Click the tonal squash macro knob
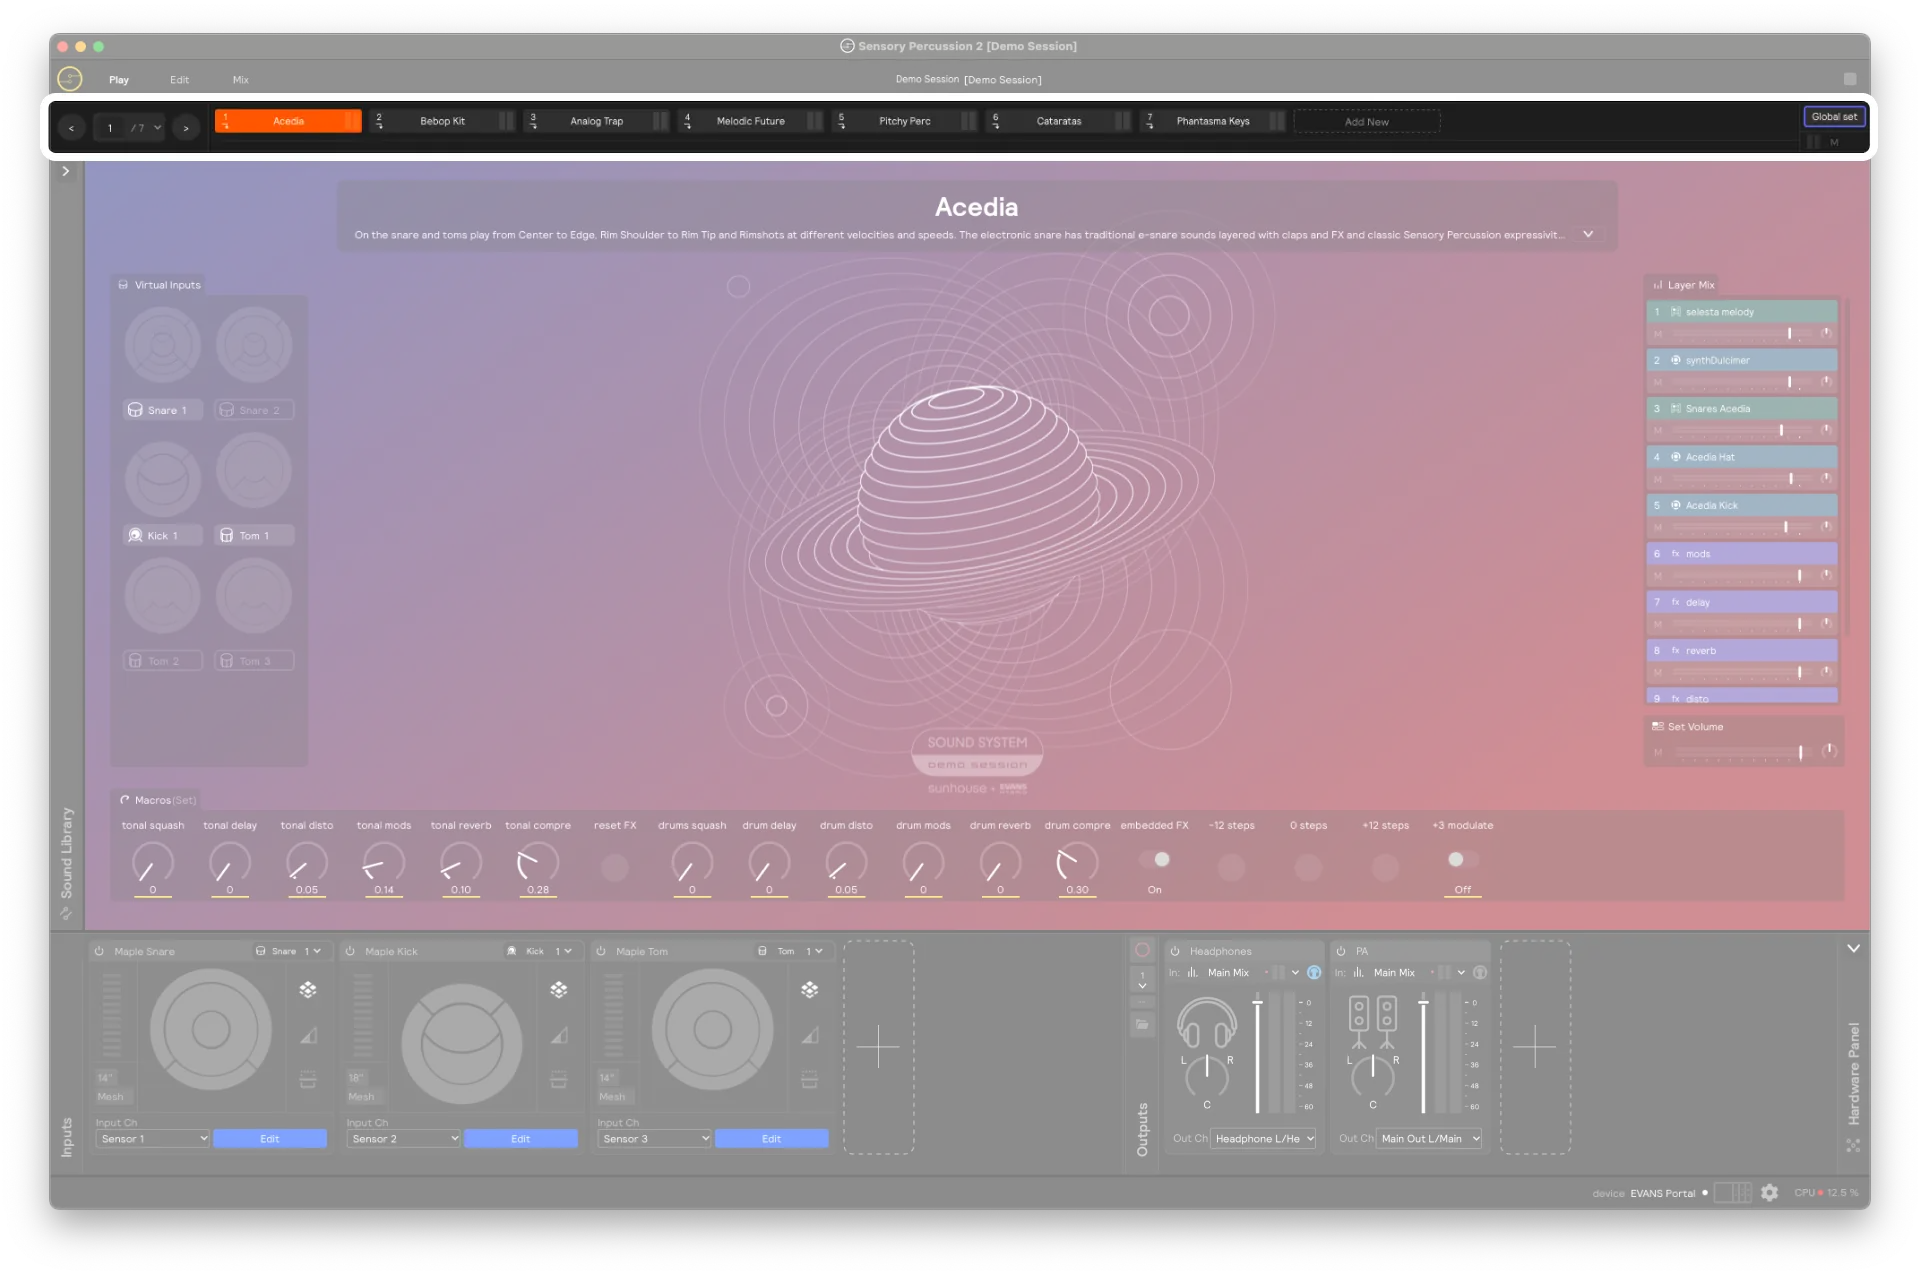The image size is (1920, 1275). click(x=153, y=863)
